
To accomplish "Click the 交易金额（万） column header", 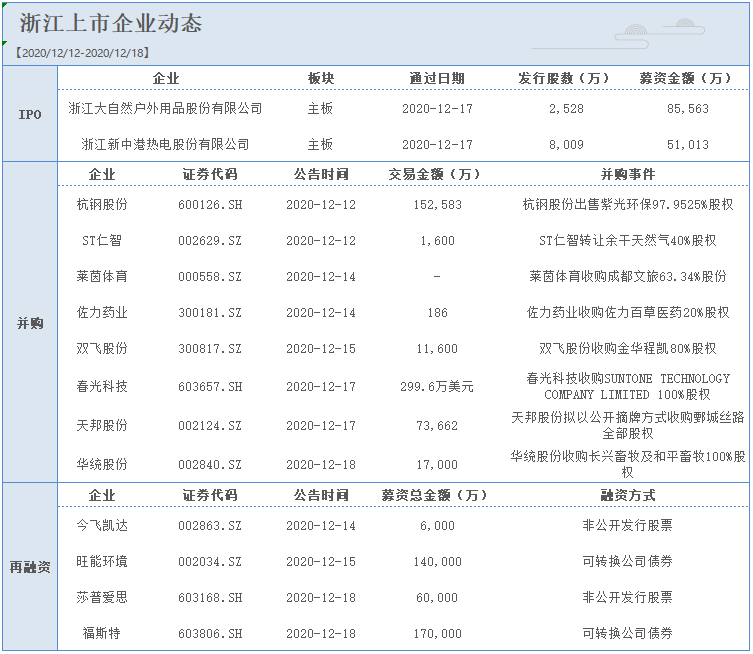I will pyautogui.click(x=437, y=174).
